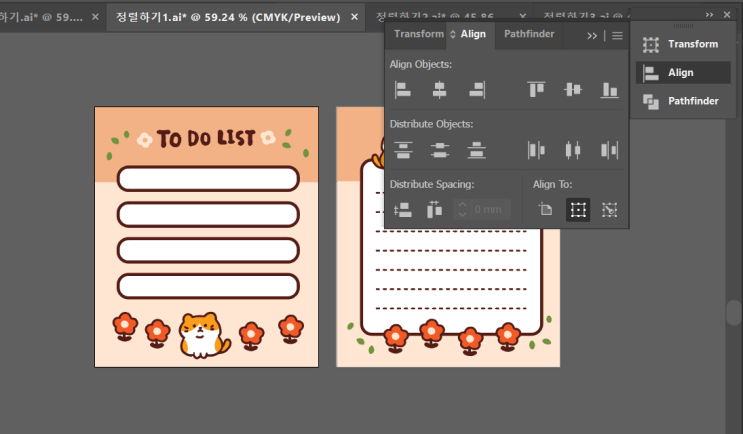Close the leftmost document tab

tap(95, 17)
